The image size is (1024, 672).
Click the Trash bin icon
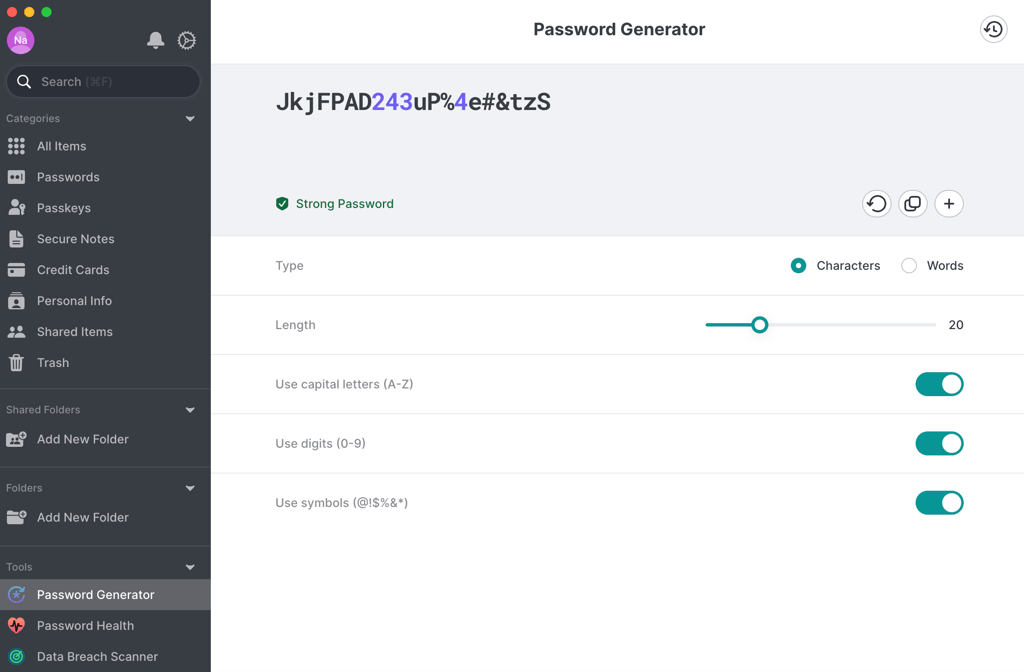pos(16,362)
